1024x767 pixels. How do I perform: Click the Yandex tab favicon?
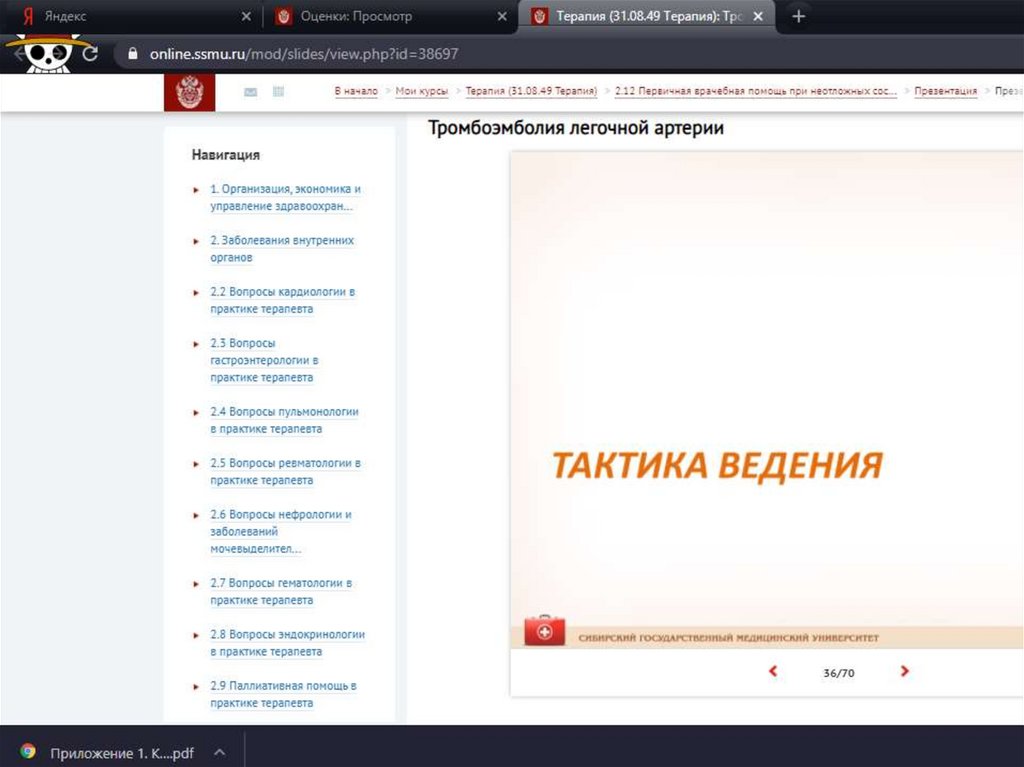click(27, 16)
